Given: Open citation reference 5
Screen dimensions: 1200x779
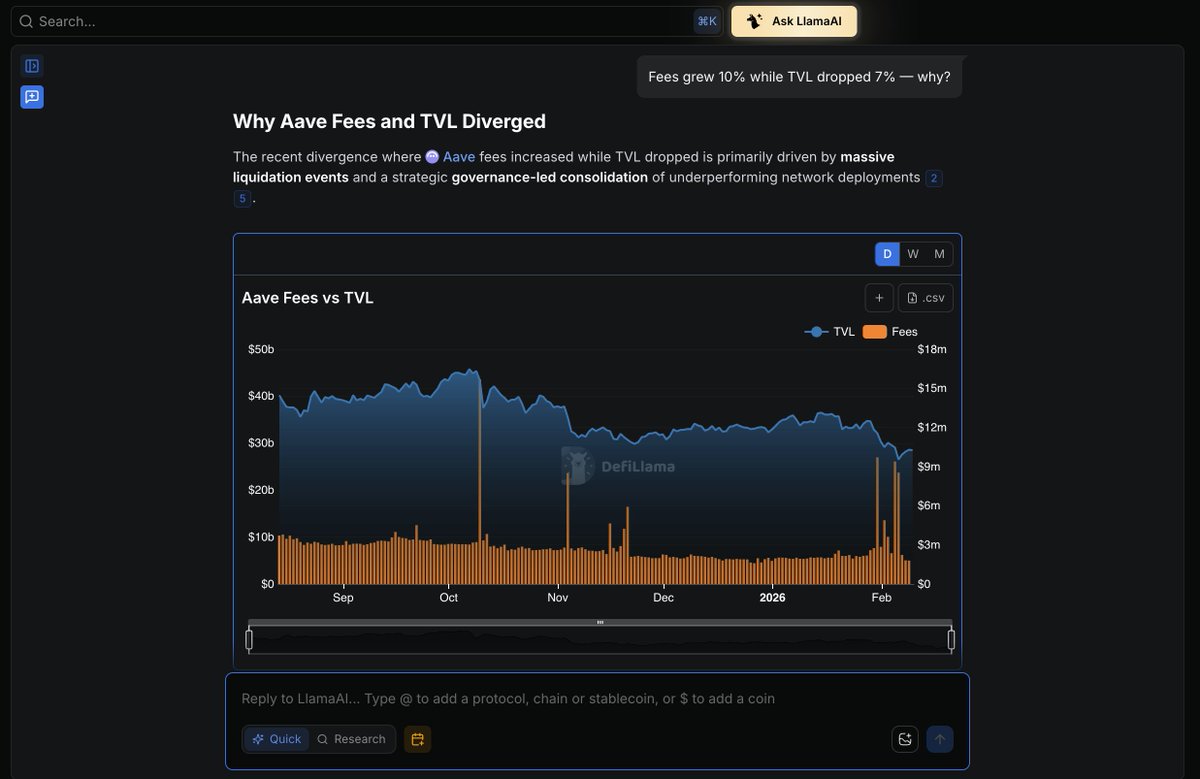Looking at the screenshot, I should (242, 198).
